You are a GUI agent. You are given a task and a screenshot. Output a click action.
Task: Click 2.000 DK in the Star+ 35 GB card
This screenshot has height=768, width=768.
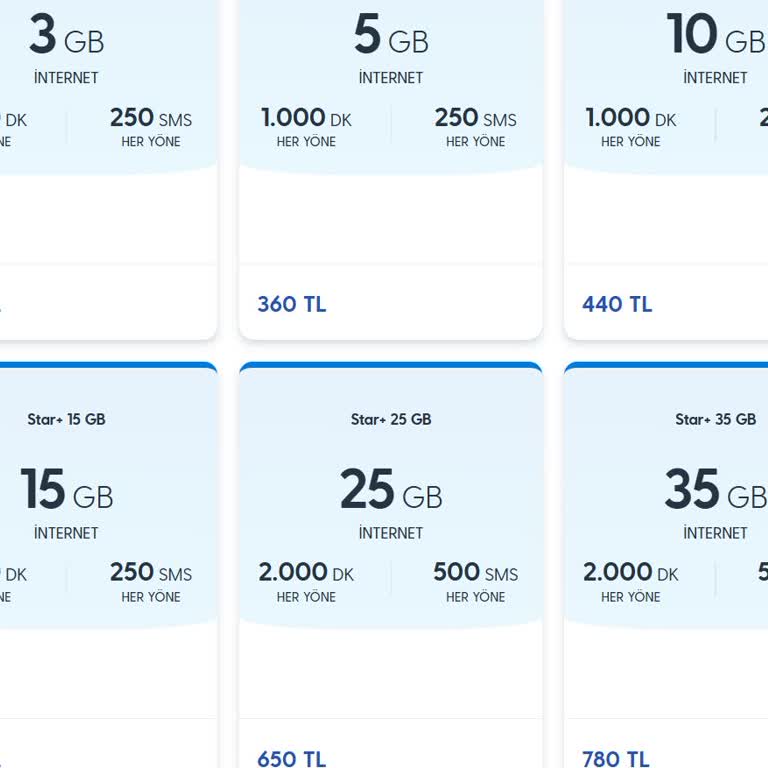631,573
